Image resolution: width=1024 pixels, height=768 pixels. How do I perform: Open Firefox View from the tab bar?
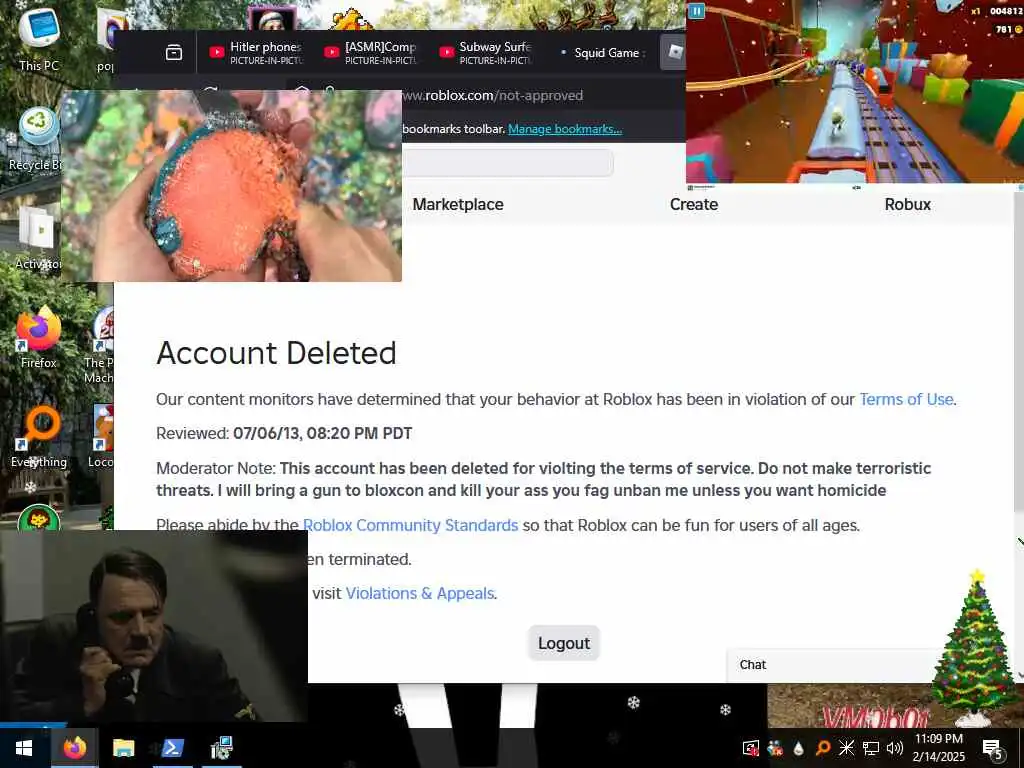click(174, 52)
